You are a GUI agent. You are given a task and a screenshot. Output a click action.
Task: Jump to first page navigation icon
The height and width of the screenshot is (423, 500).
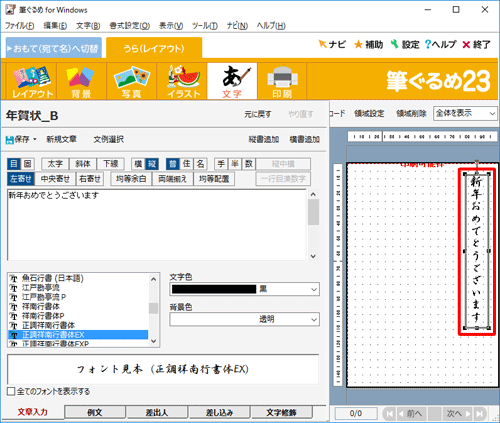389,414
